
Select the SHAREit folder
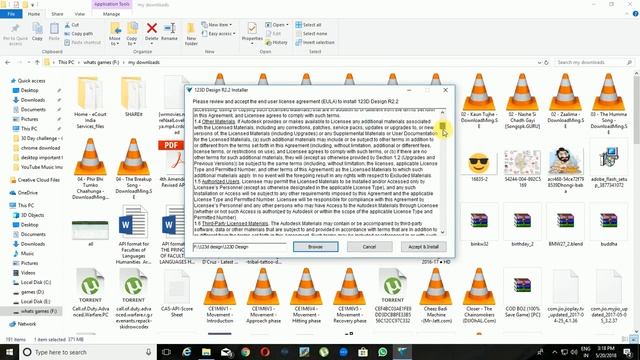click(x=133, y=97)
